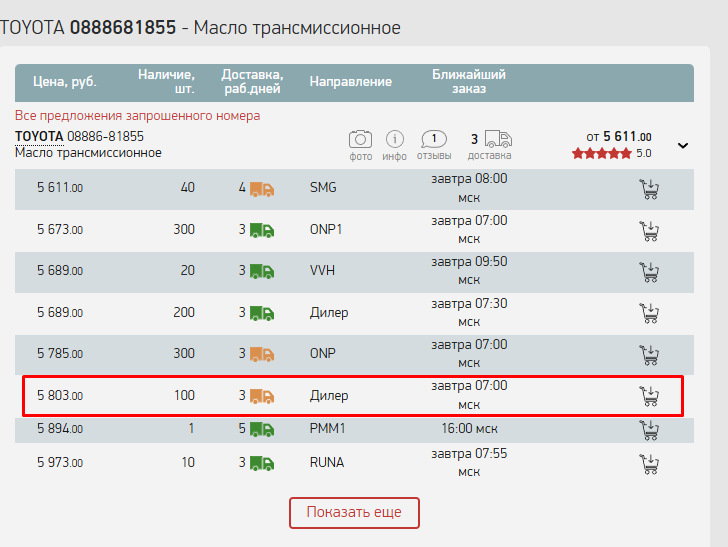This screenshot has width=728, height=547.
Task: Click the green truck icon in PMM1 row
Action: (262, 430)
